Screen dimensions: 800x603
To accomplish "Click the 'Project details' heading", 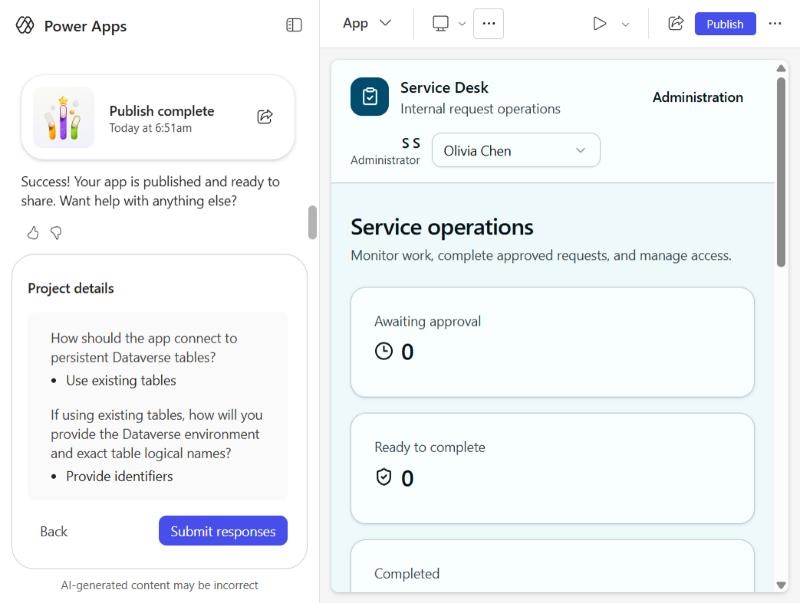I will pyautogui.click(x=71, y=288).
